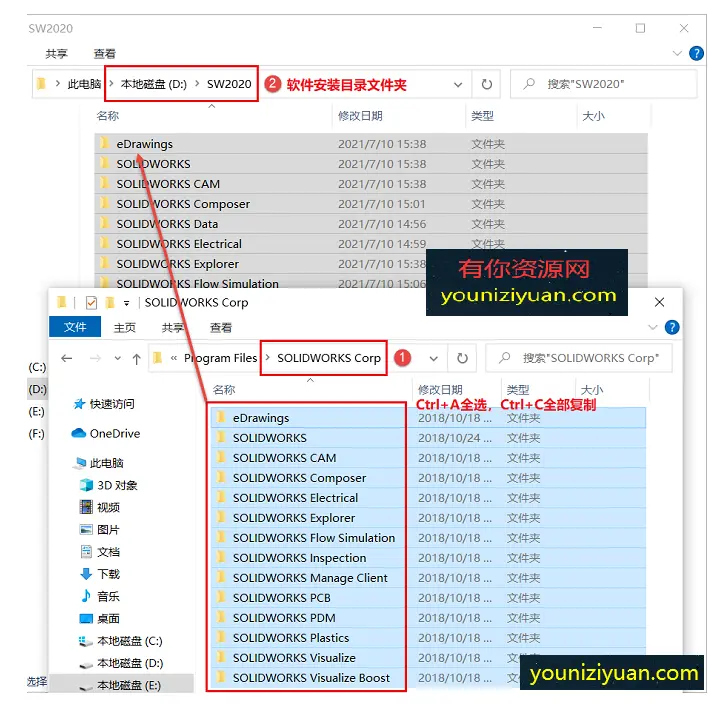This screenshot has width=717, height=704.
Task: Click the eDrawings folder icon in SW2020 window
Action: tap(105, 143)
